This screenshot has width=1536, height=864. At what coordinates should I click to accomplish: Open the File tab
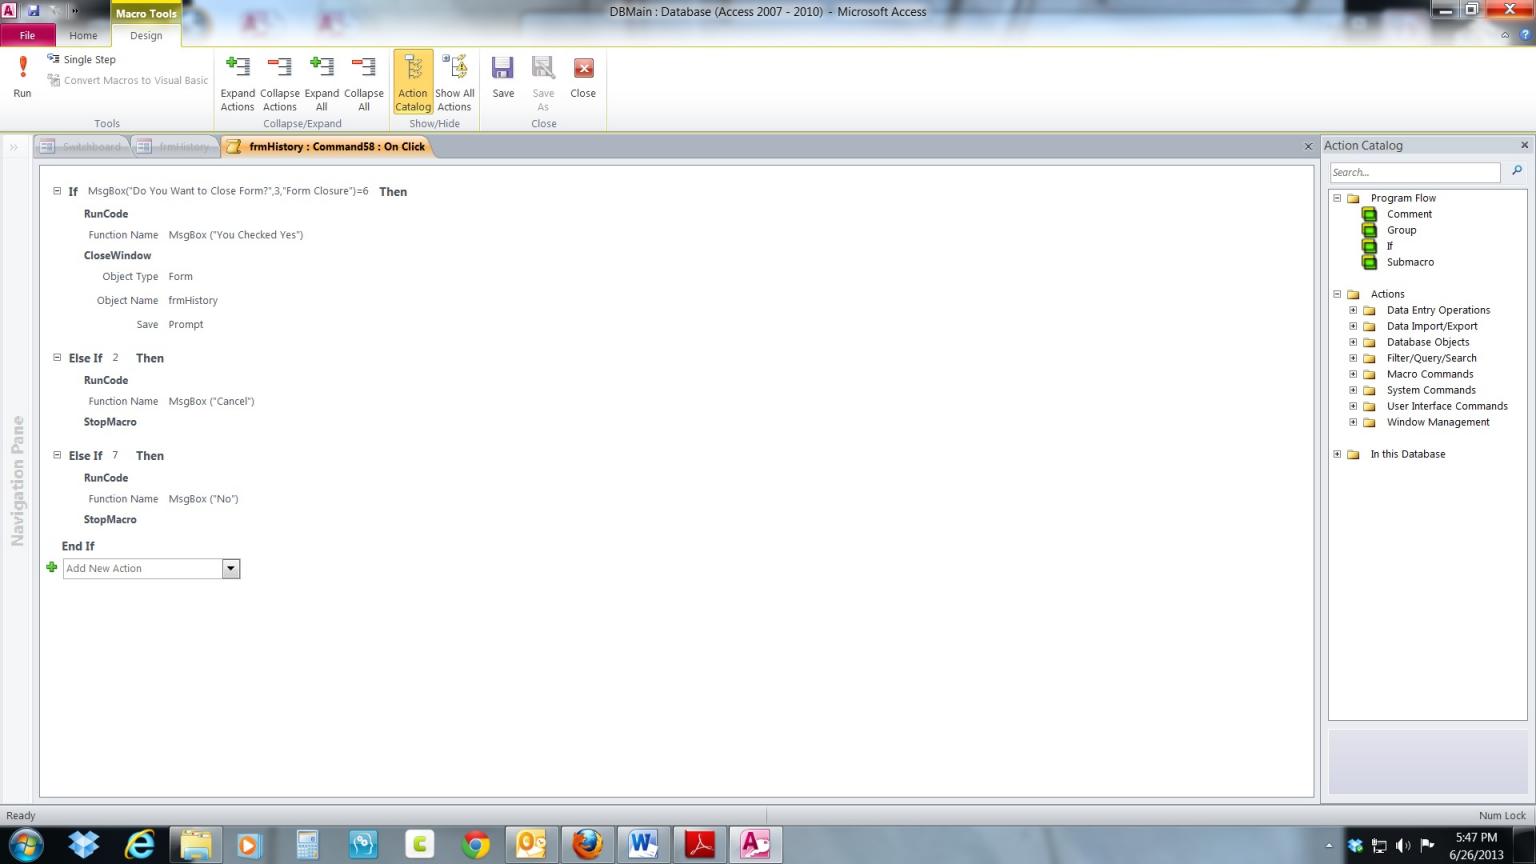[27, 35]
